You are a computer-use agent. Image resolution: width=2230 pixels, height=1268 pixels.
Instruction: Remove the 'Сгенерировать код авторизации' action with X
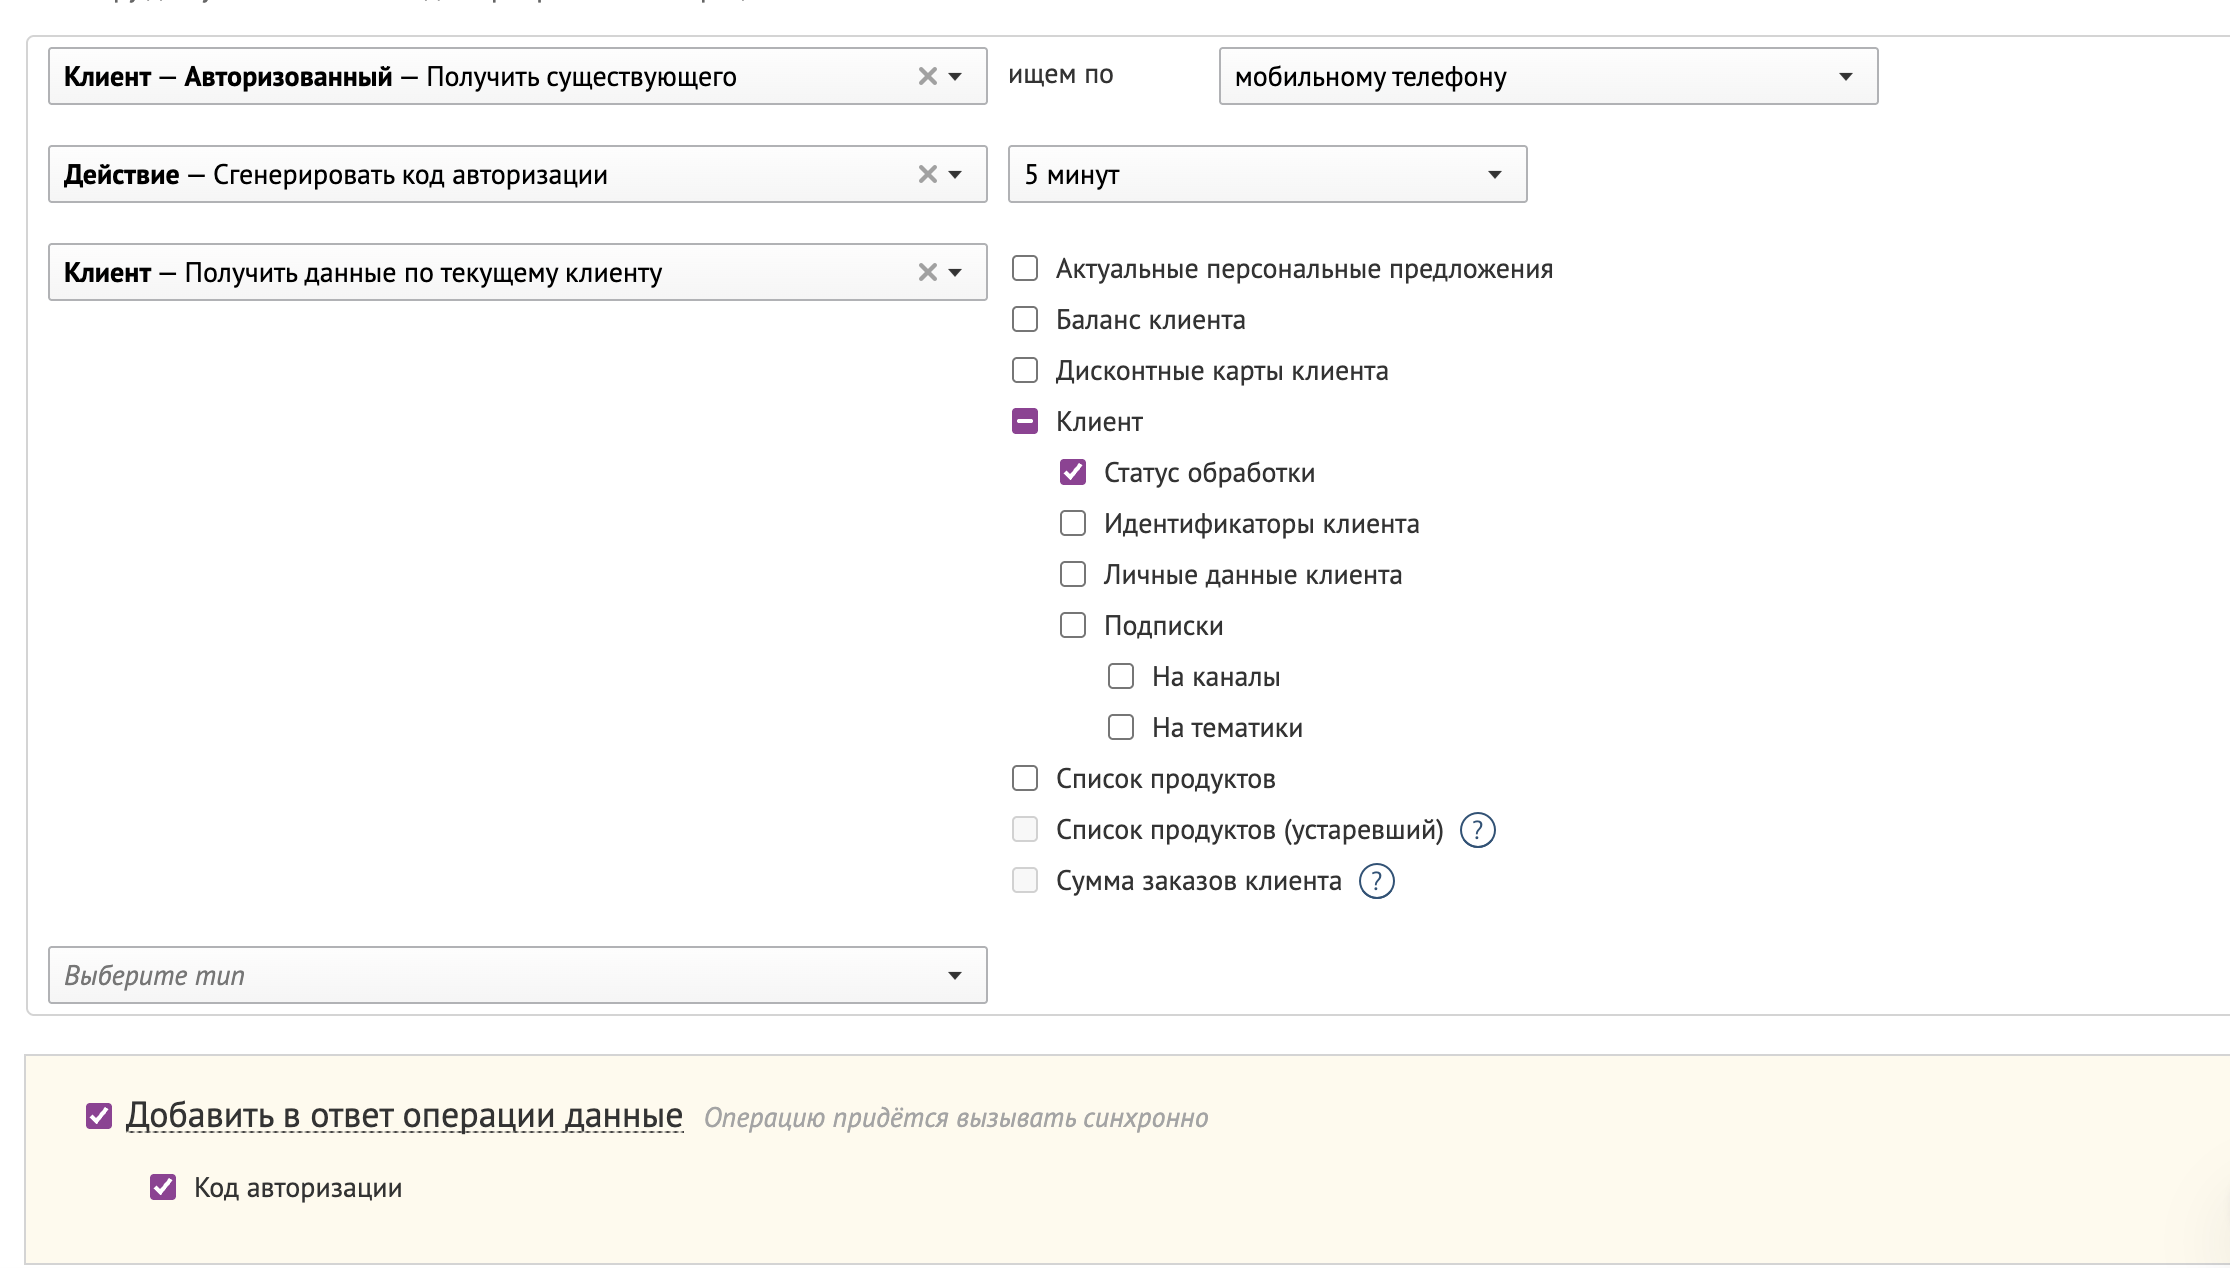tap(927, 174)
